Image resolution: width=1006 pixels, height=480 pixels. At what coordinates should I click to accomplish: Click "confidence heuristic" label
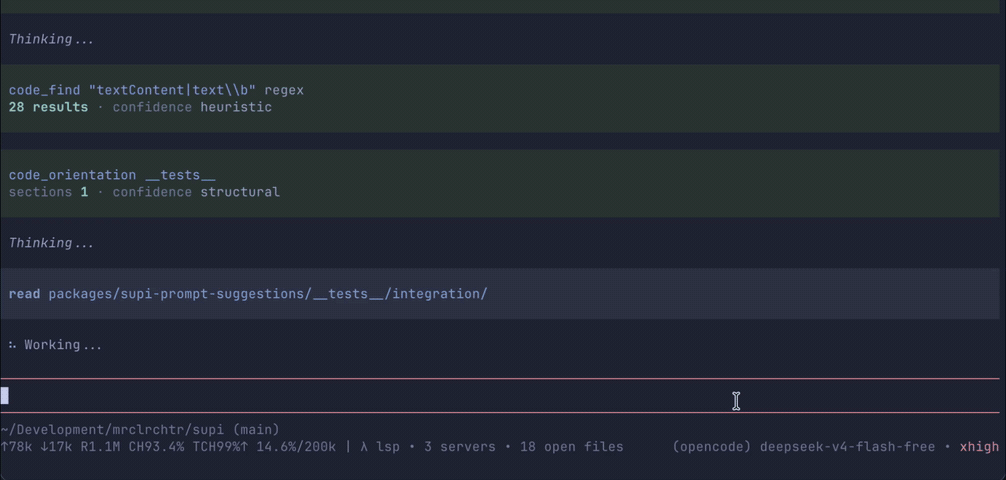(x=192, y=107)
